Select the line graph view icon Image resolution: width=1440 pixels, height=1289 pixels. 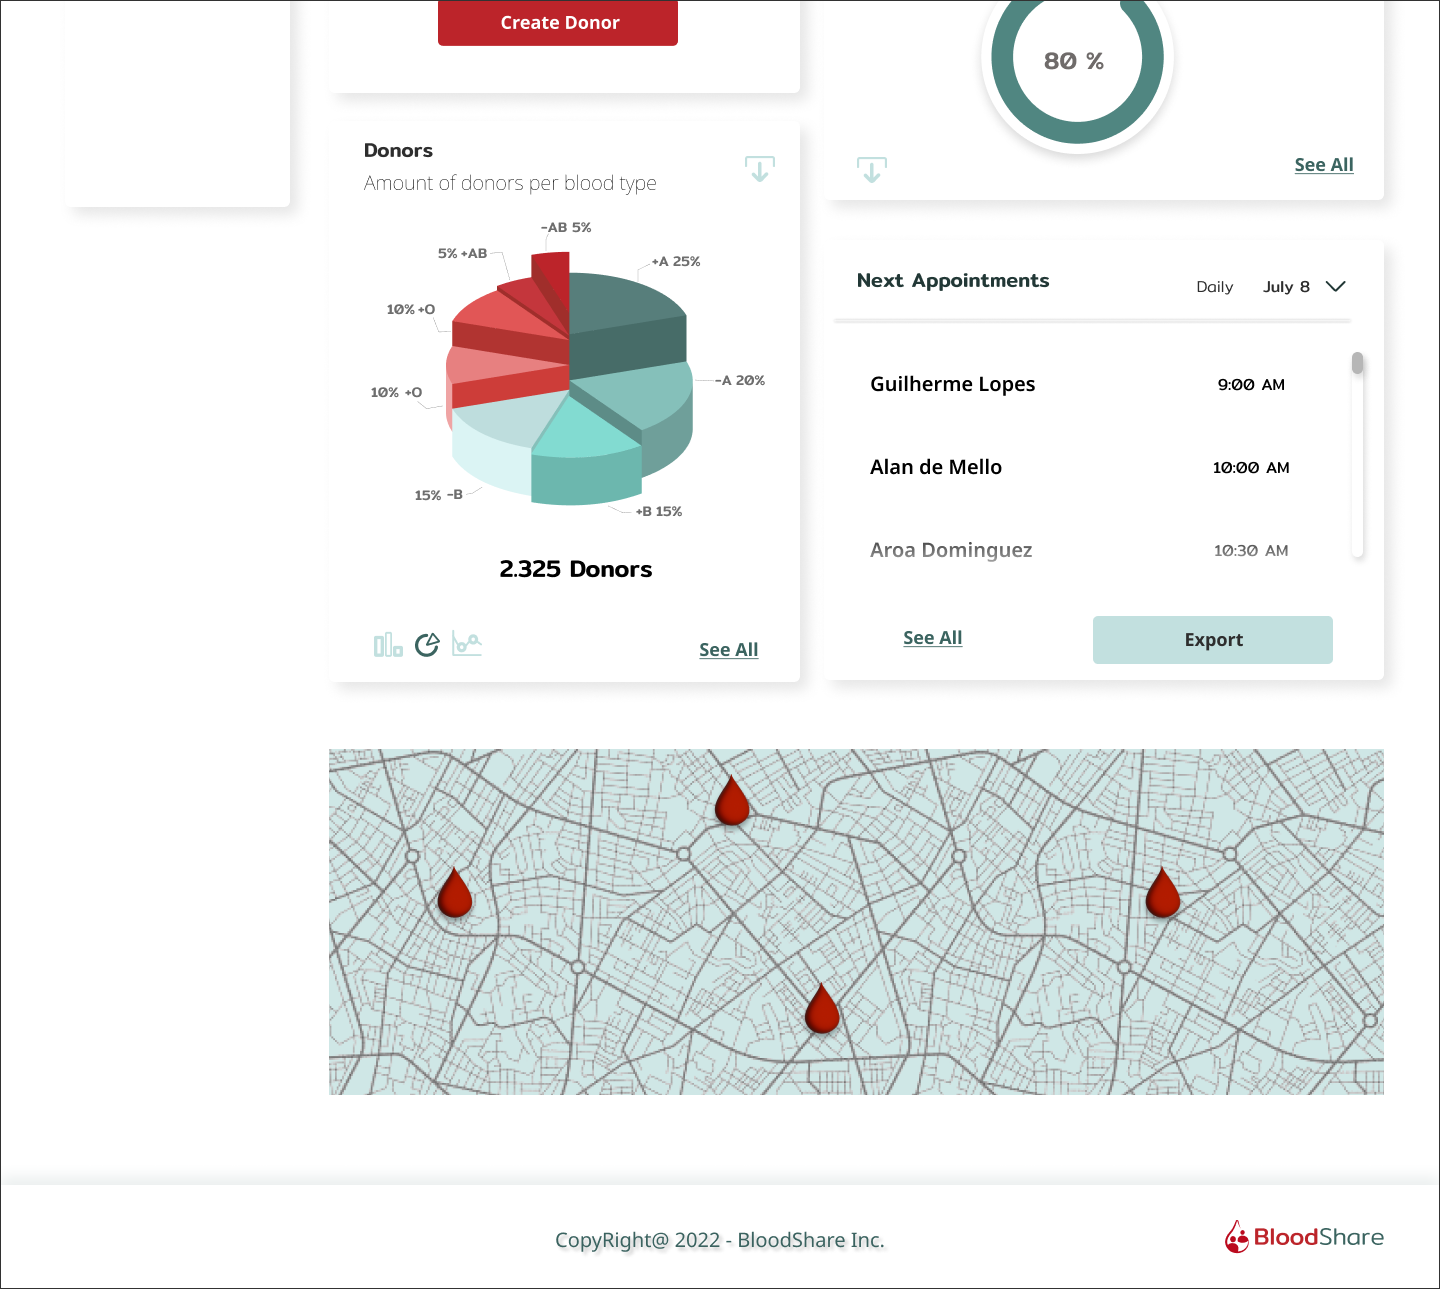467,643
